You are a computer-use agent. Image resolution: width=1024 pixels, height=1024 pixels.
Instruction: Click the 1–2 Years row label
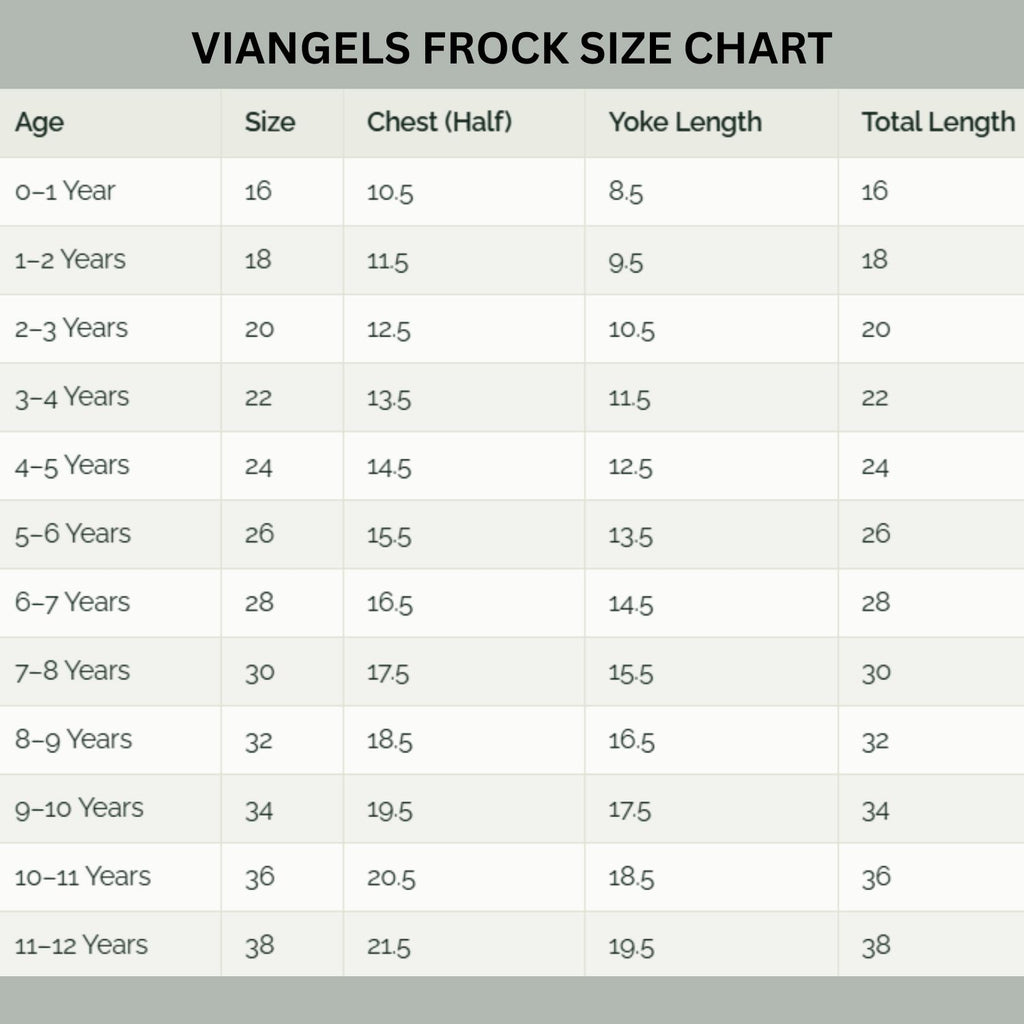pyautogui.click(x=70, y=260)
